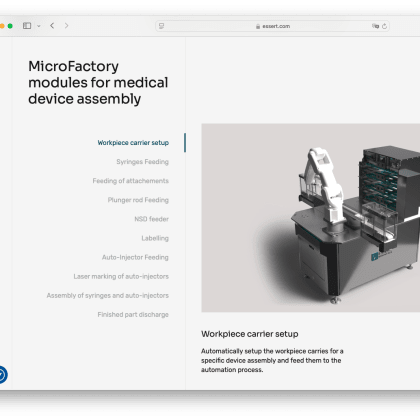Open the page reader icon in address bar
The image size is (420, 420).
coord(161,26)
